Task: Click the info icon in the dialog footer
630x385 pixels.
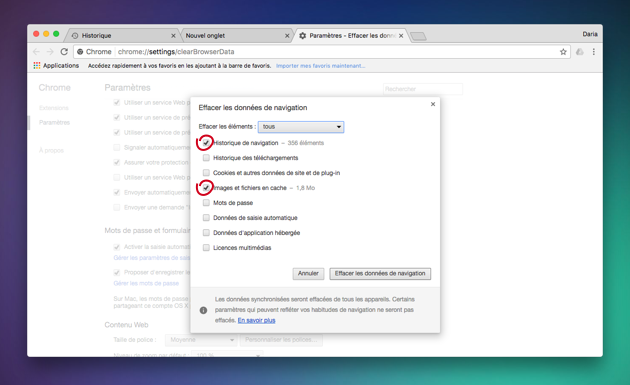Action: pyautogui.click(x=203, y=310)
